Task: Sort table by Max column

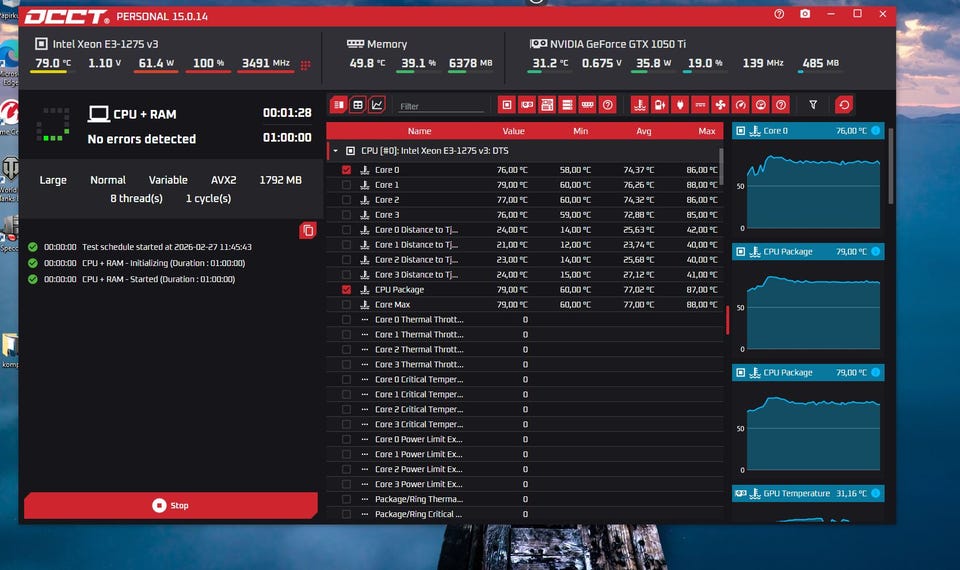Action: point(707,131)
